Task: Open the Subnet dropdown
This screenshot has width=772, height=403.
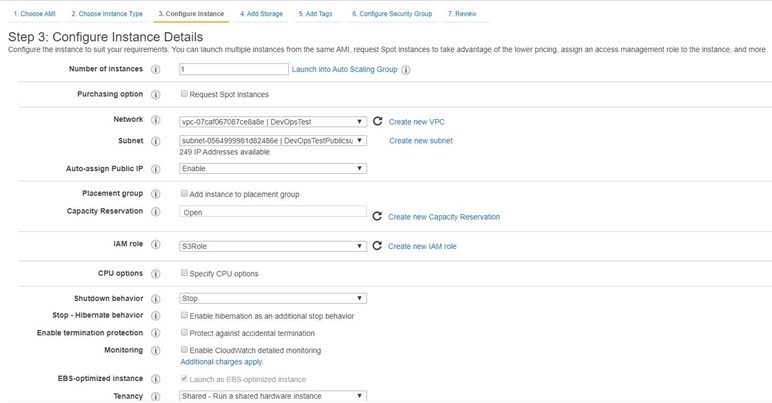Action: (x=273, y=141)
